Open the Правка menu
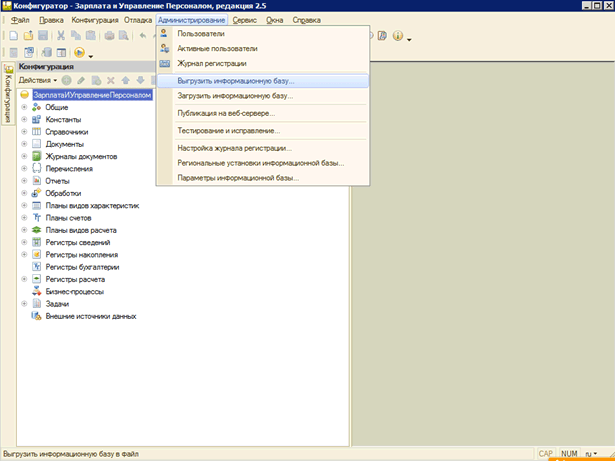This screenshot has width=615, height=461. click(51, 20)
